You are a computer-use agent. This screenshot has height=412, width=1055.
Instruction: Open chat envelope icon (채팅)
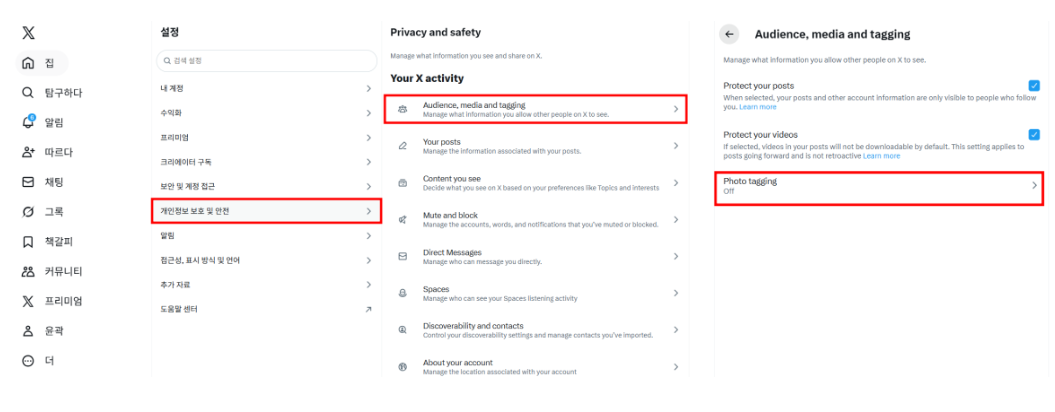28,182
